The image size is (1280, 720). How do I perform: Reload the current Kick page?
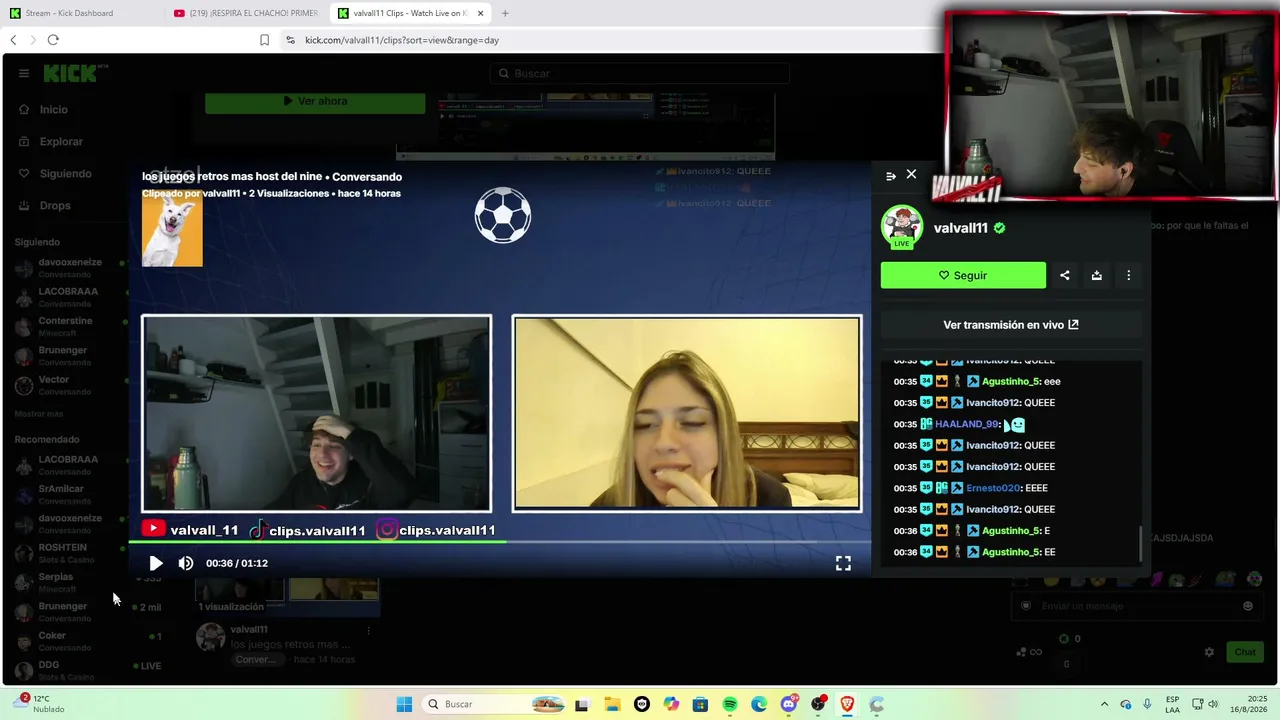53,40
